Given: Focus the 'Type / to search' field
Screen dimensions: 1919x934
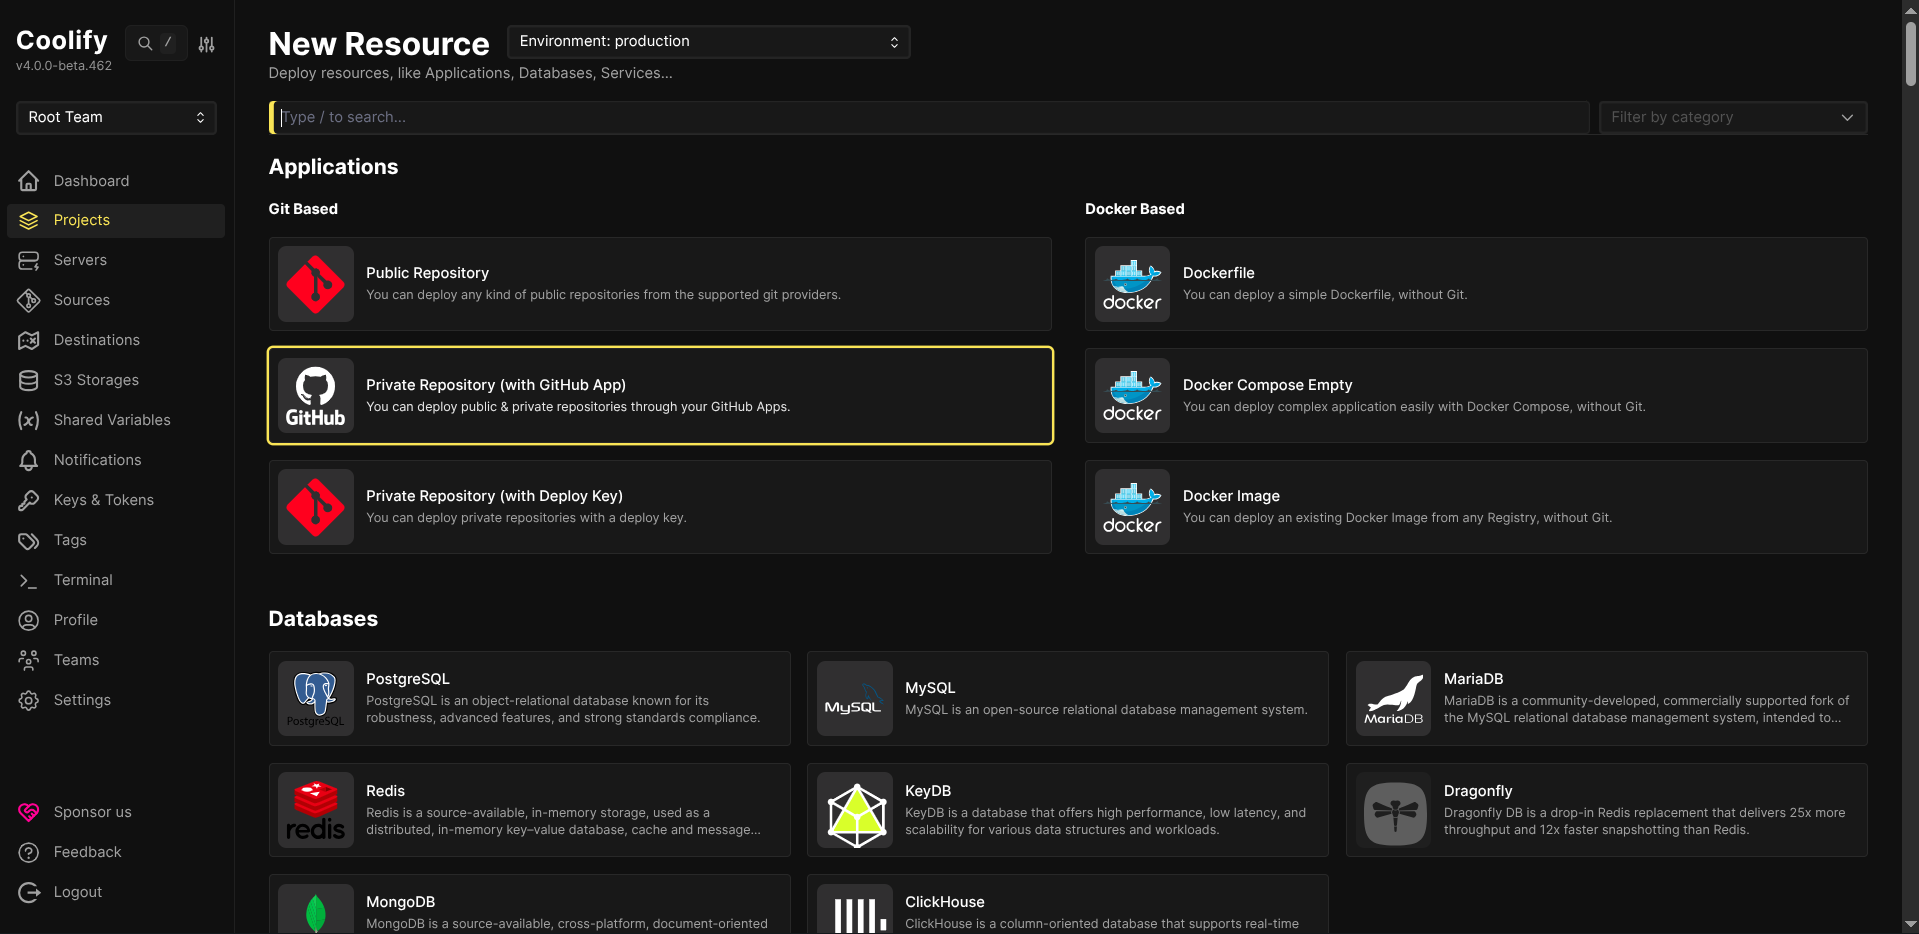Looking at the screenshot, I should click(x=930, y=117).
